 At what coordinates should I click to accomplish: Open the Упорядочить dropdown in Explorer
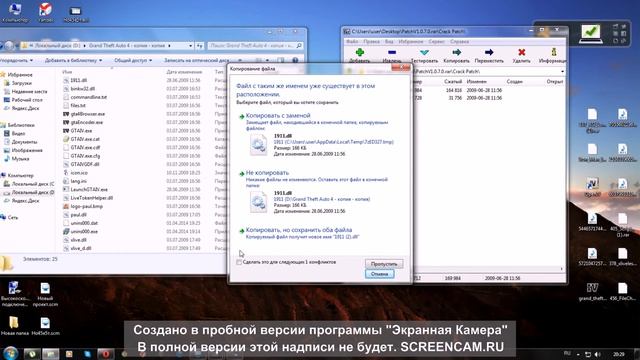[x=16, y=60]
